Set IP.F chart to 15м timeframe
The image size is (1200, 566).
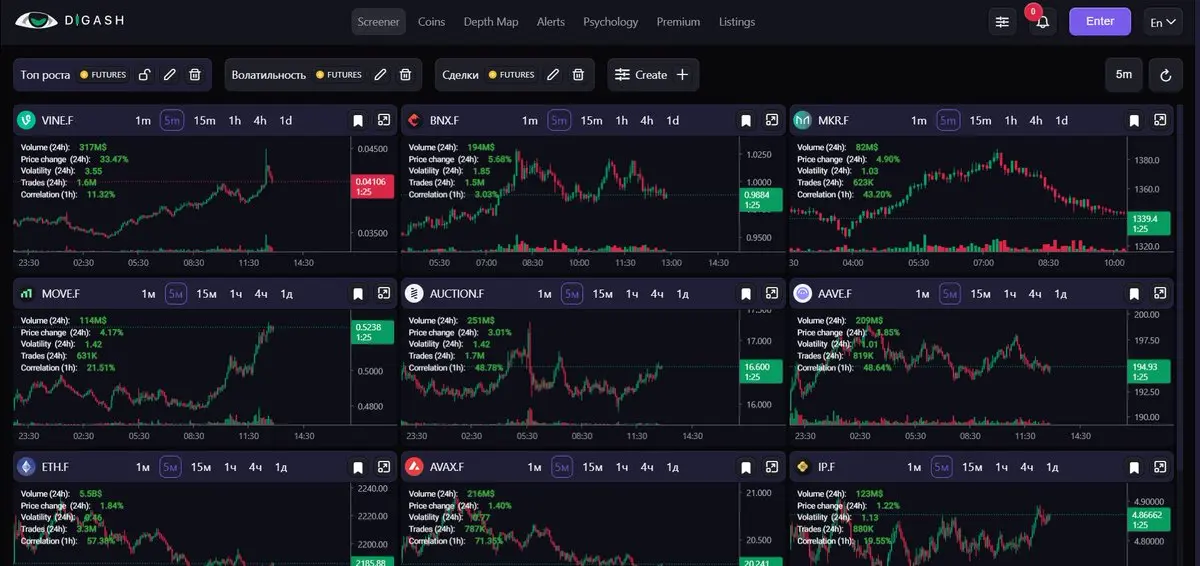(970, 467)
